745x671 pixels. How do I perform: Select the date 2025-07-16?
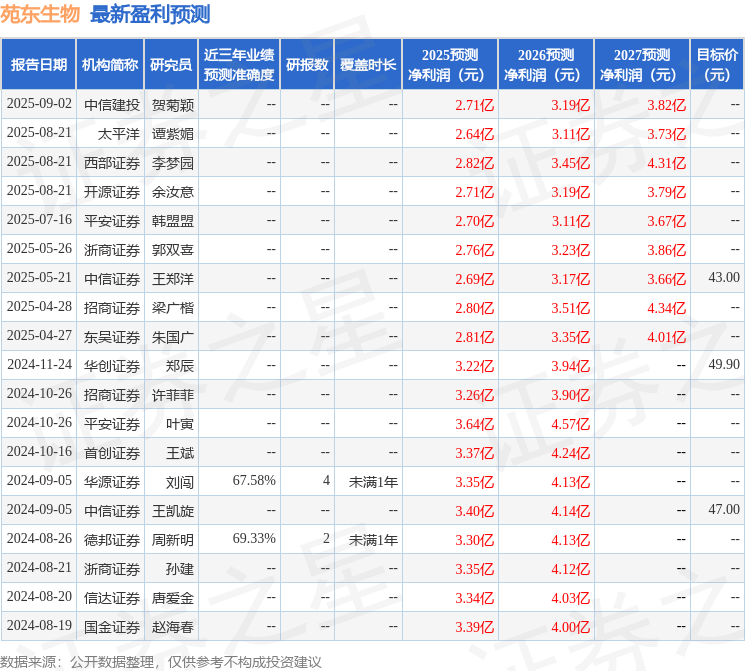[39, 220]
